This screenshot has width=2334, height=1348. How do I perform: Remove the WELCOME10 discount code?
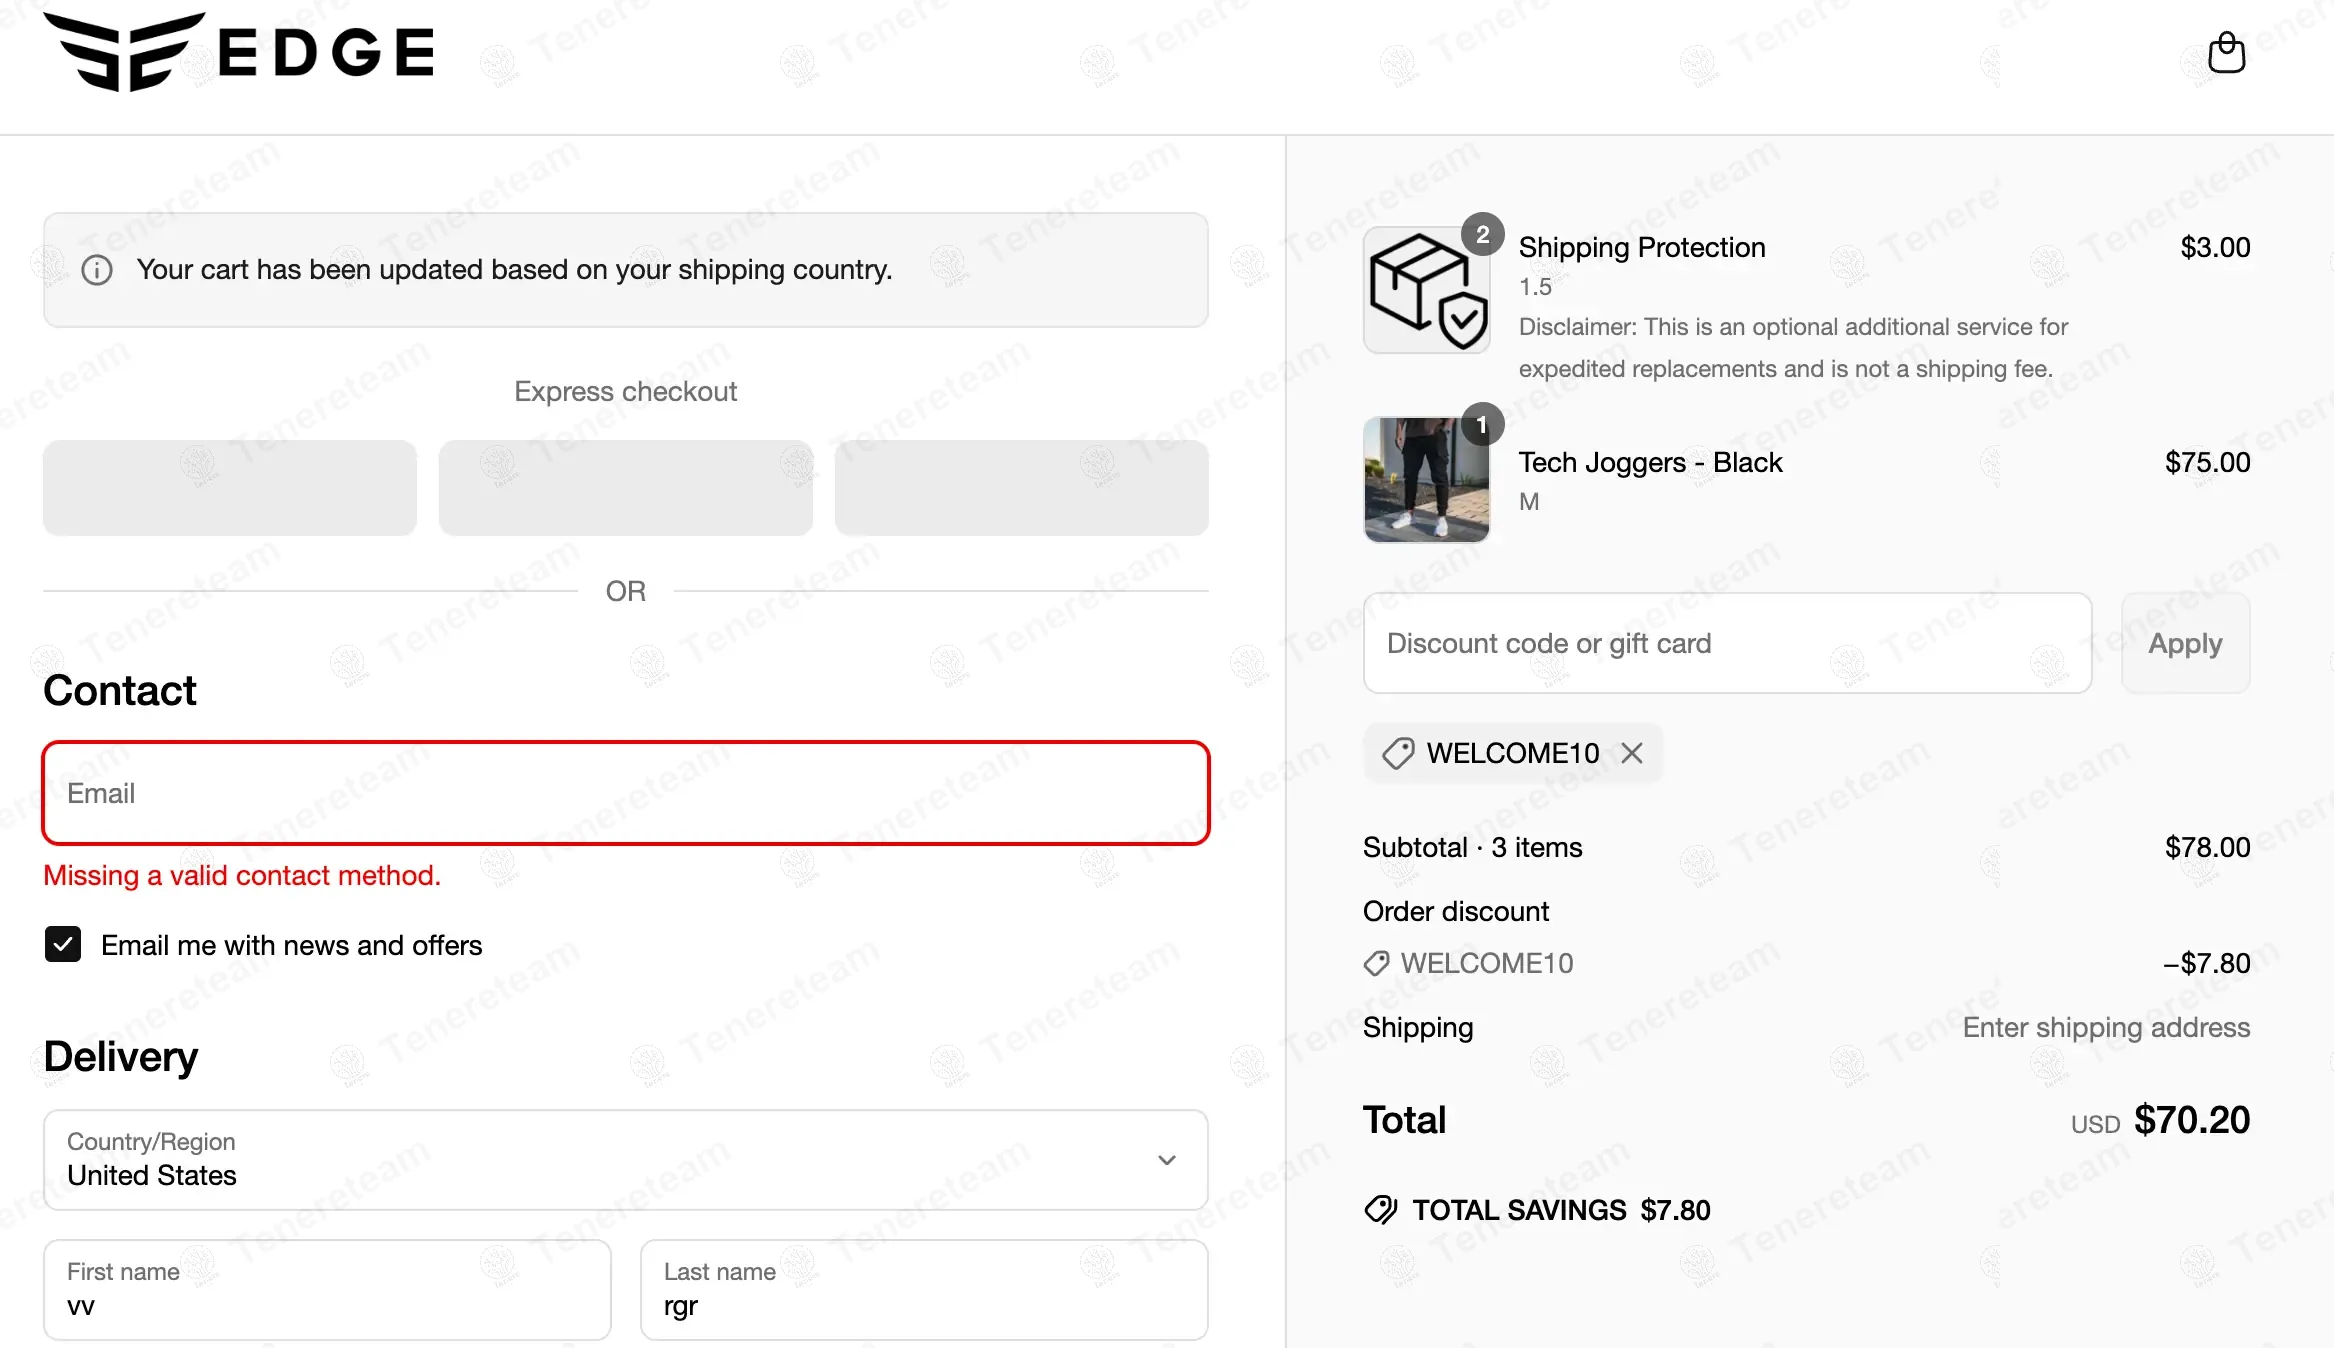[1632, 753]
